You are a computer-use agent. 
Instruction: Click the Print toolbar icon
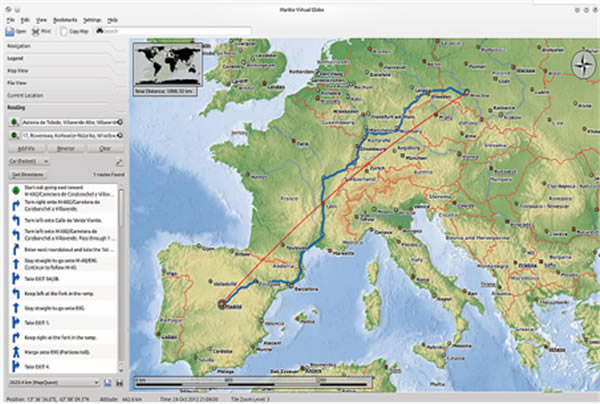[36, 31]
